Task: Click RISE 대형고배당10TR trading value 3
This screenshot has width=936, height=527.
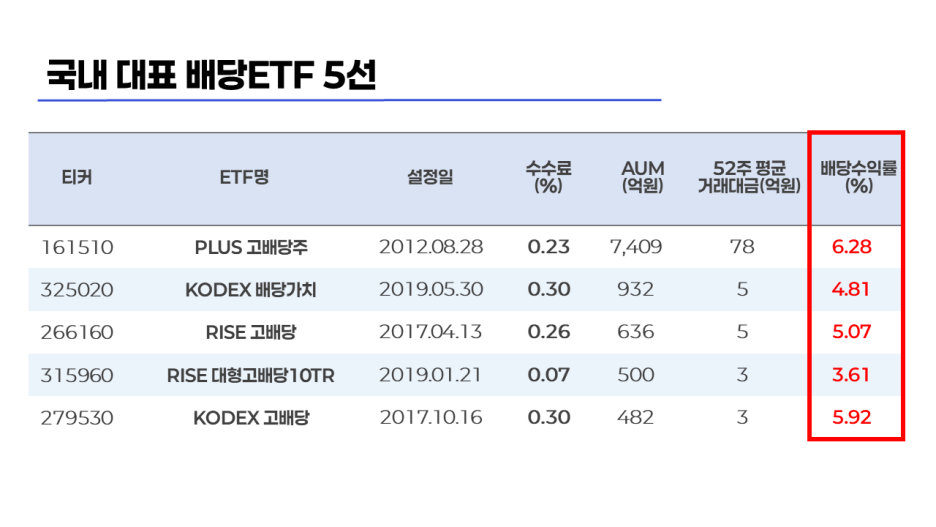Action: coord(742,375)
